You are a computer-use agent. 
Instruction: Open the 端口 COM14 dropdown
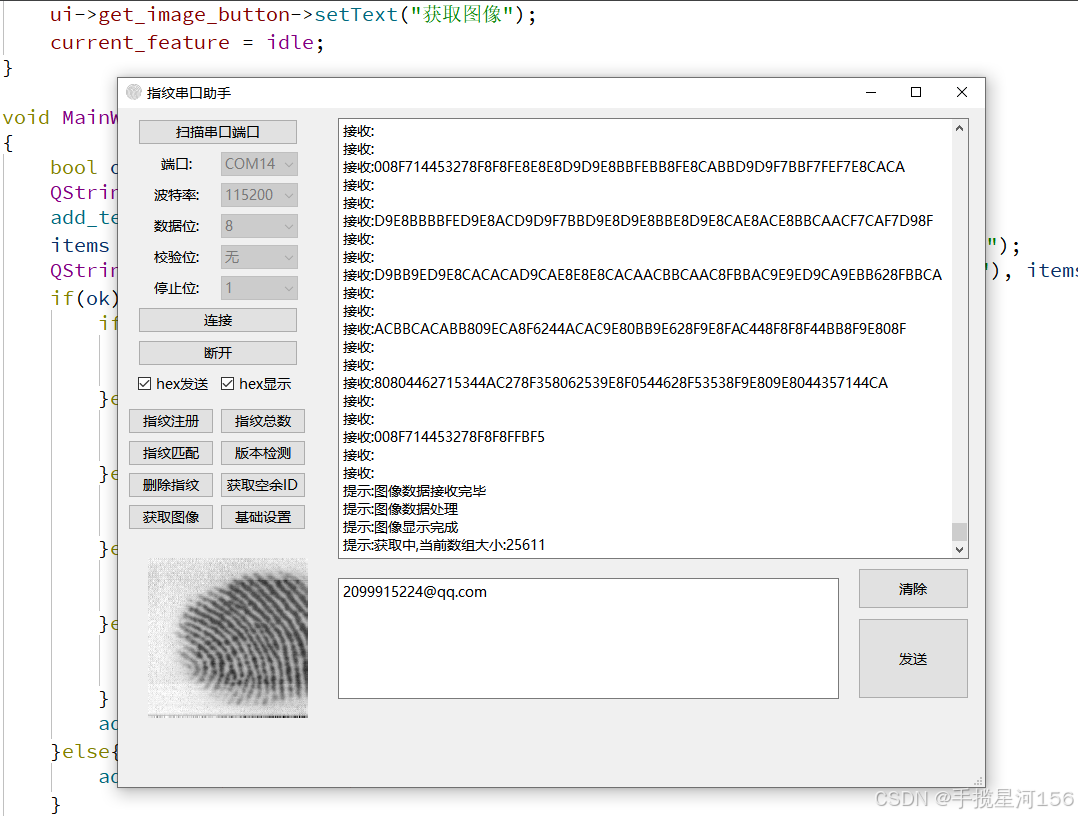pyautogui.click(x=259, y=164)
